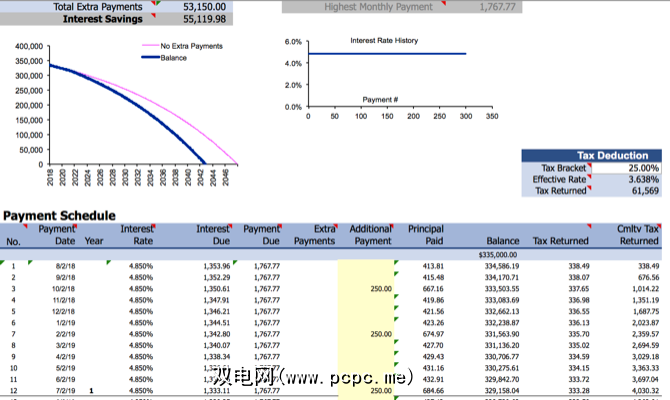Click the Principal Paid column header

pos(425,235)
